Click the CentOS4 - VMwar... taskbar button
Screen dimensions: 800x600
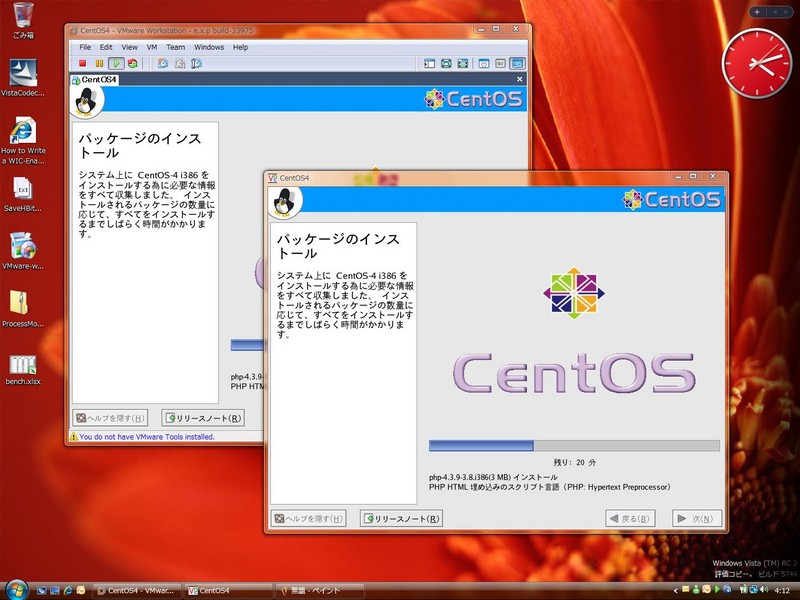click(138, 590)
